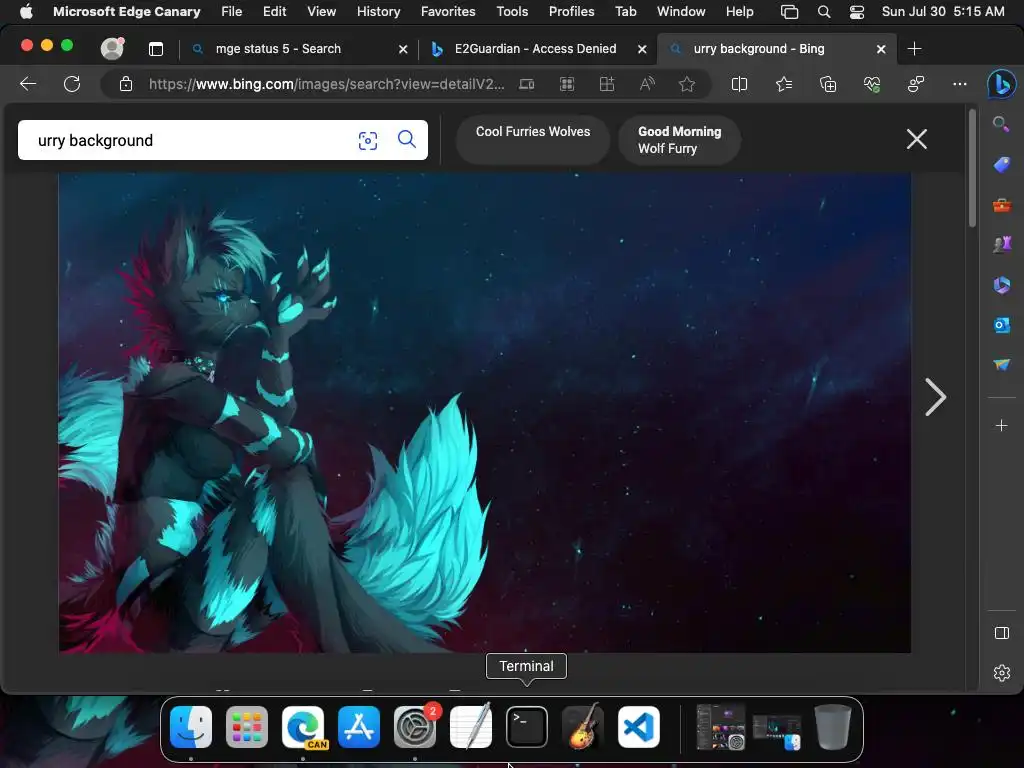Add this page to favorites star

click(686, 84)
